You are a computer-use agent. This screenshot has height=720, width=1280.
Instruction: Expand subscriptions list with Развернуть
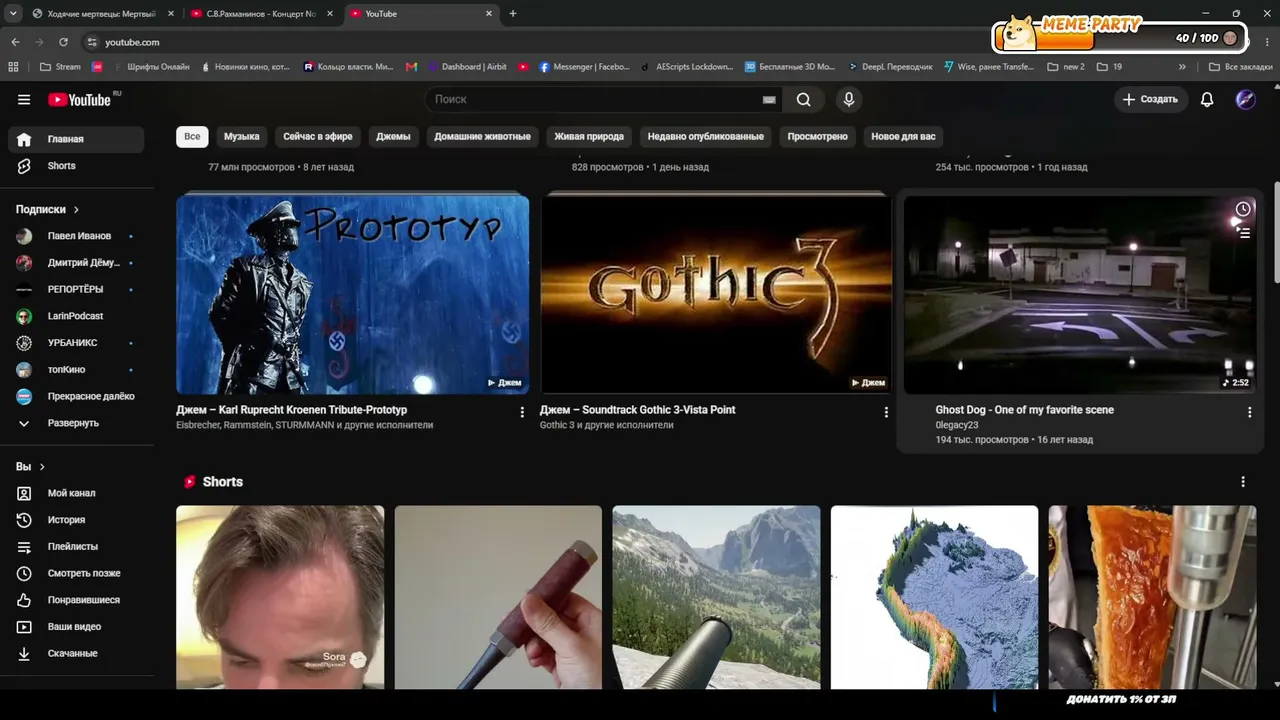tap(76, 423)
